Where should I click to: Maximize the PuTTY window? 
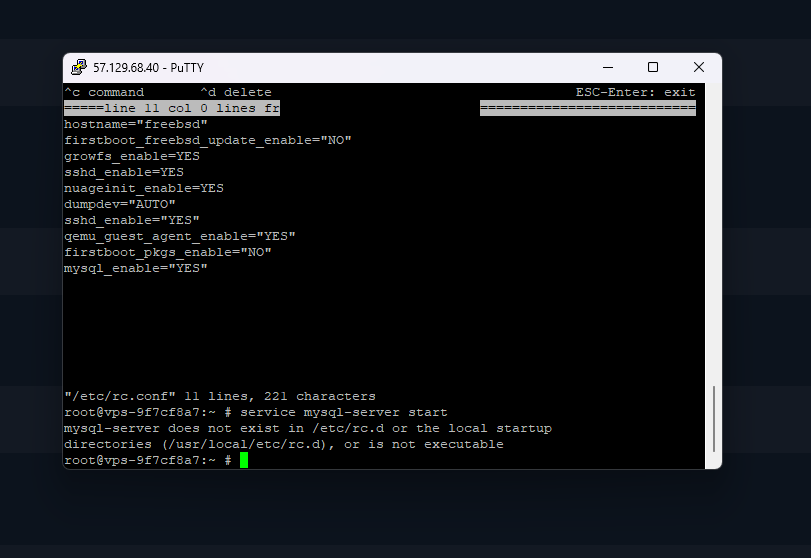[653, 68]
